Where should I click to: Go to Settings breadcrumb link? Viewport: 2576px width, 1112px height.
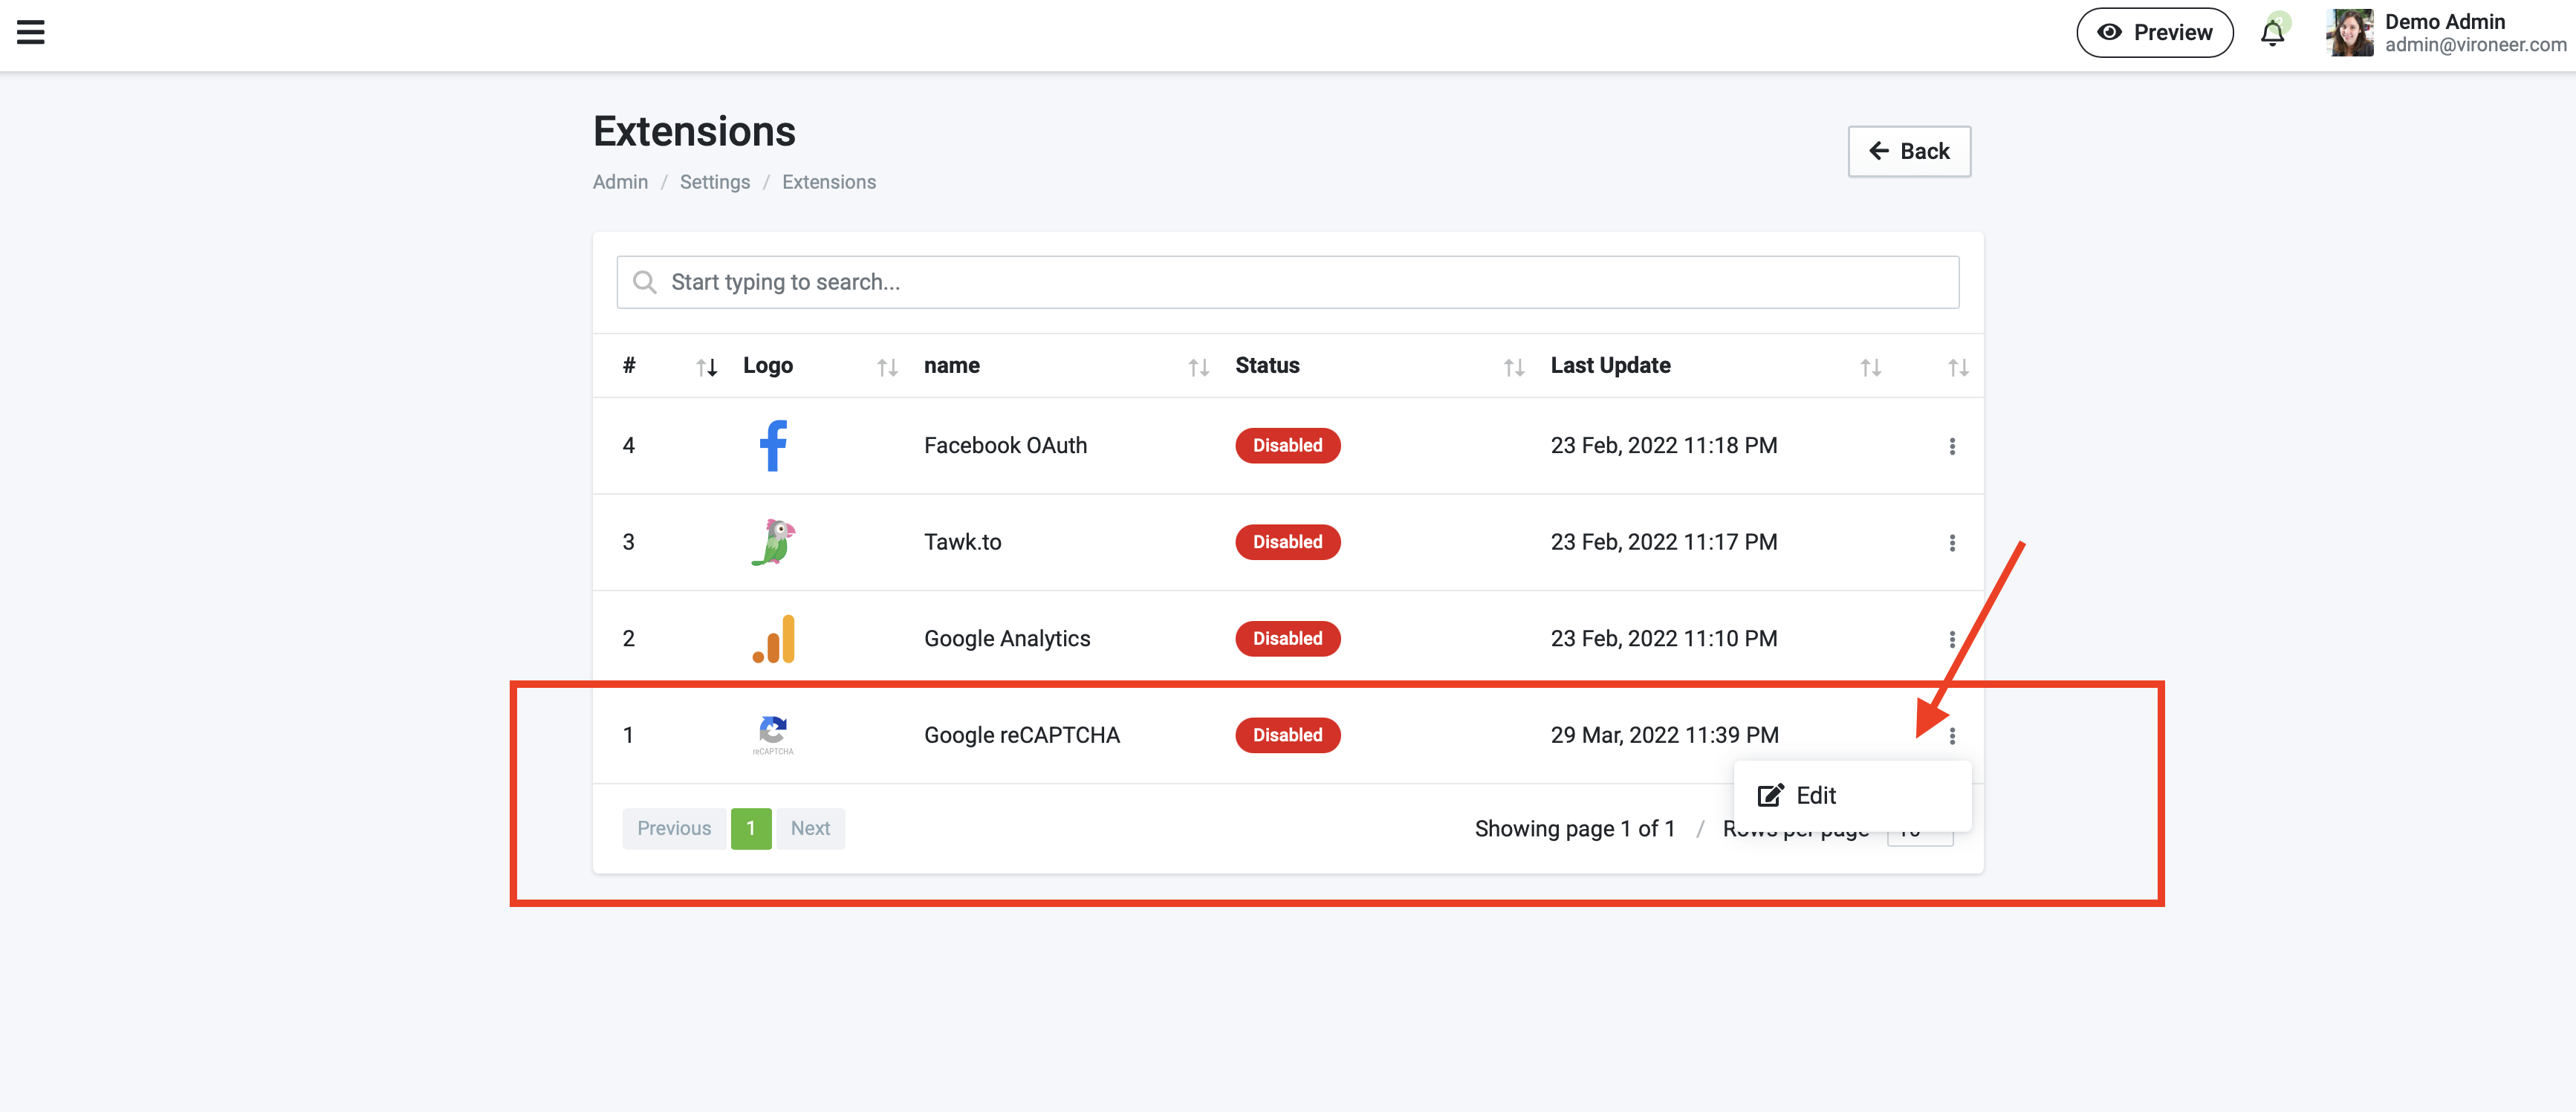click(714, 182)
